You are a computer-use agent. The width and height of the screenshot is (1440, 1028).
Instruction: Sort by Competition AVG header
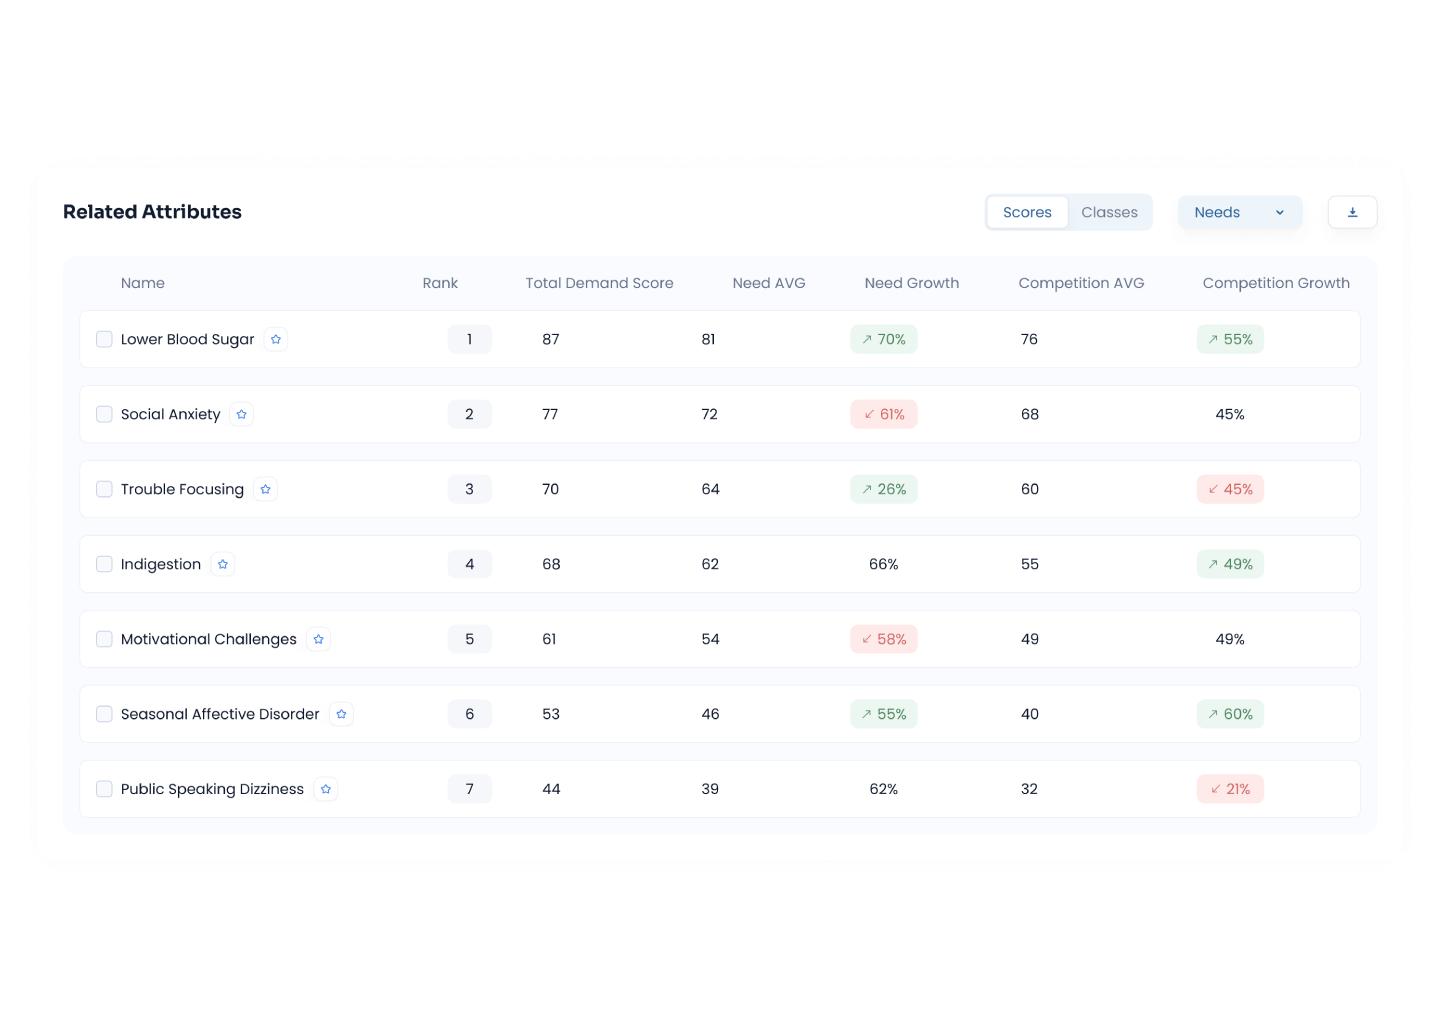pyautogui.click(x=1081, y=283)
